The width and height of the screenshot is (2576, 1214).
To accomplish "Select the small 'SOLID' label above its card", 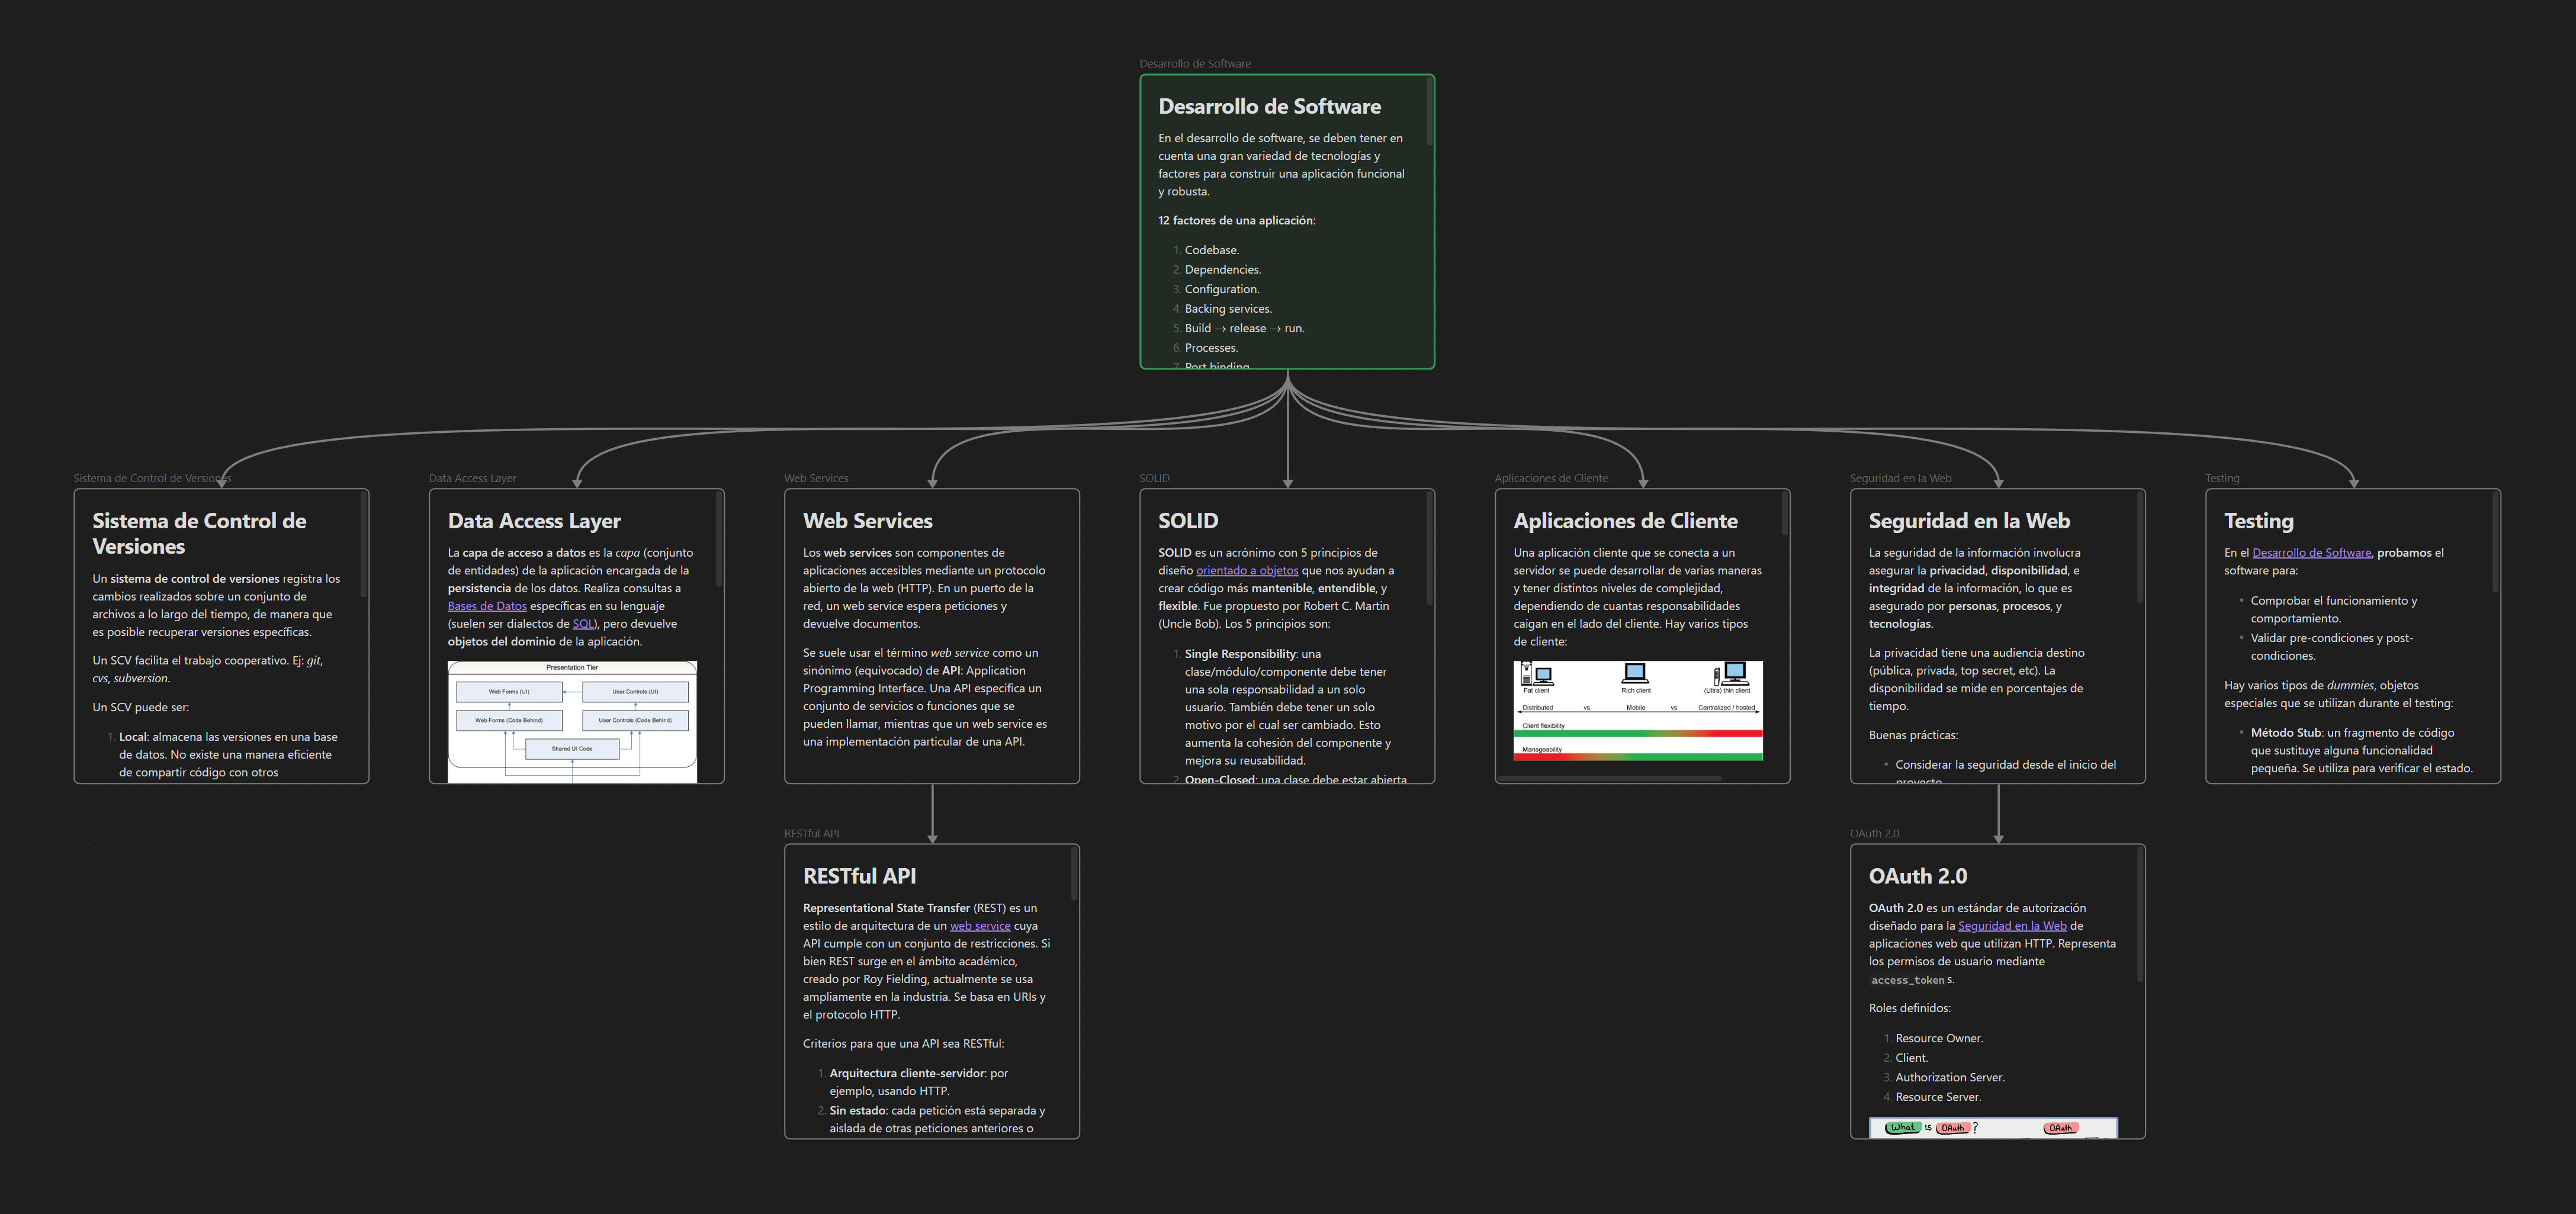I will coord(1154,479).
